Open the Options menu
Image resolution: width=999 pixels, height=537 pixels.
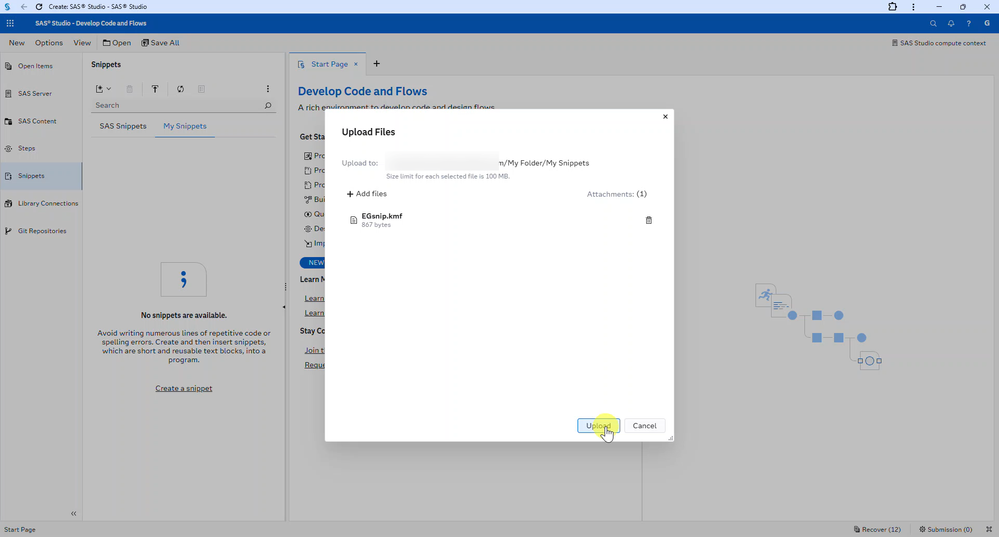[x=49, y=43]
